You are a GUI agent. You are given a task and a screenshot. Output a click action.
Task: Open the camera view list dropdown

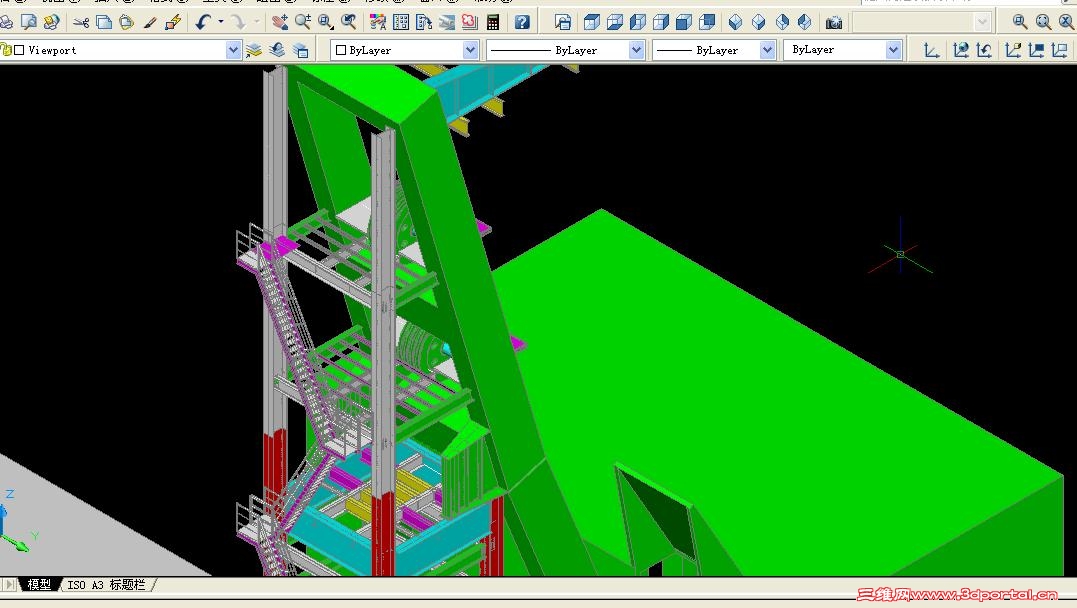pyautogui.click(x=983, y=23)
